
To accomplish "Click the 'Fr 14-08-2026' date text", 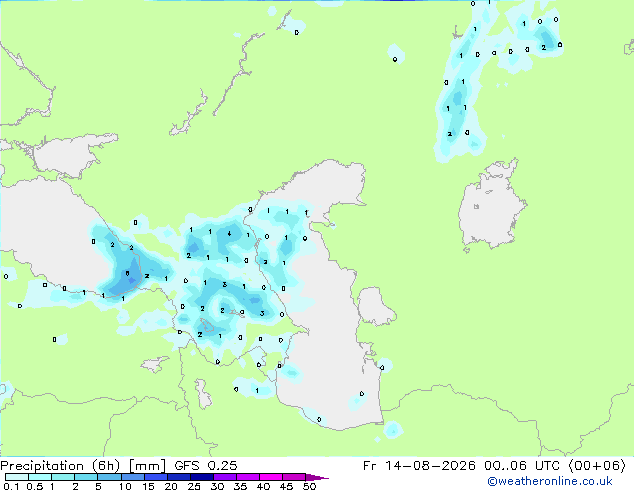I will pyautogui.click(x=419, y=466).
